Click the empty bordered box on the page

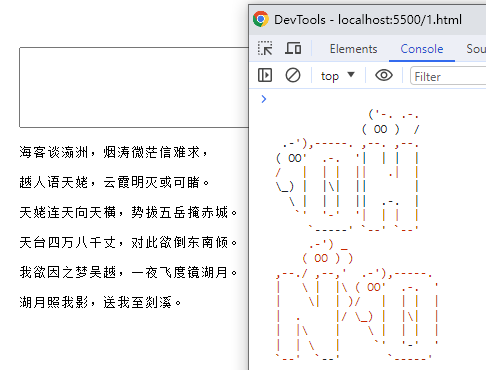click(x=134, y=87)
